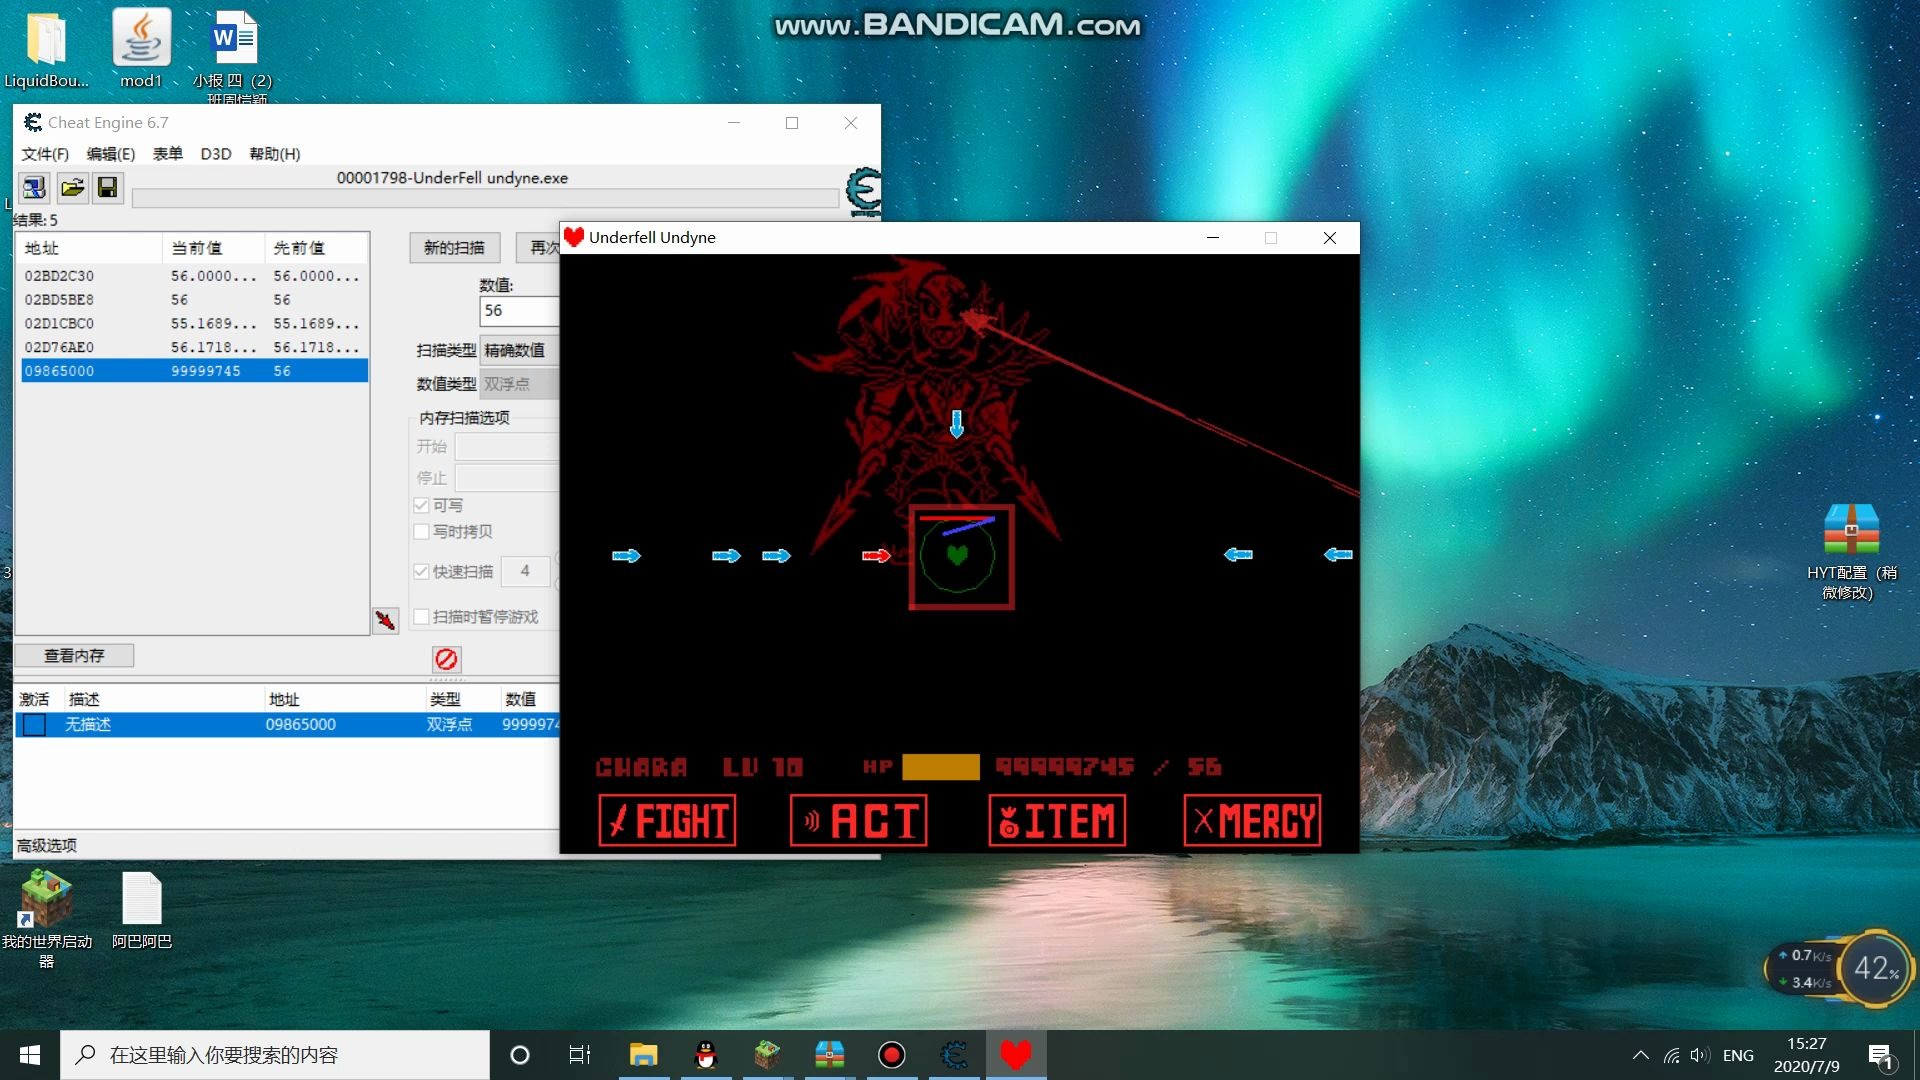Switch to Cheat Engine on the taskbar
This screenshot has height=1080, width=1920.
954,1055
